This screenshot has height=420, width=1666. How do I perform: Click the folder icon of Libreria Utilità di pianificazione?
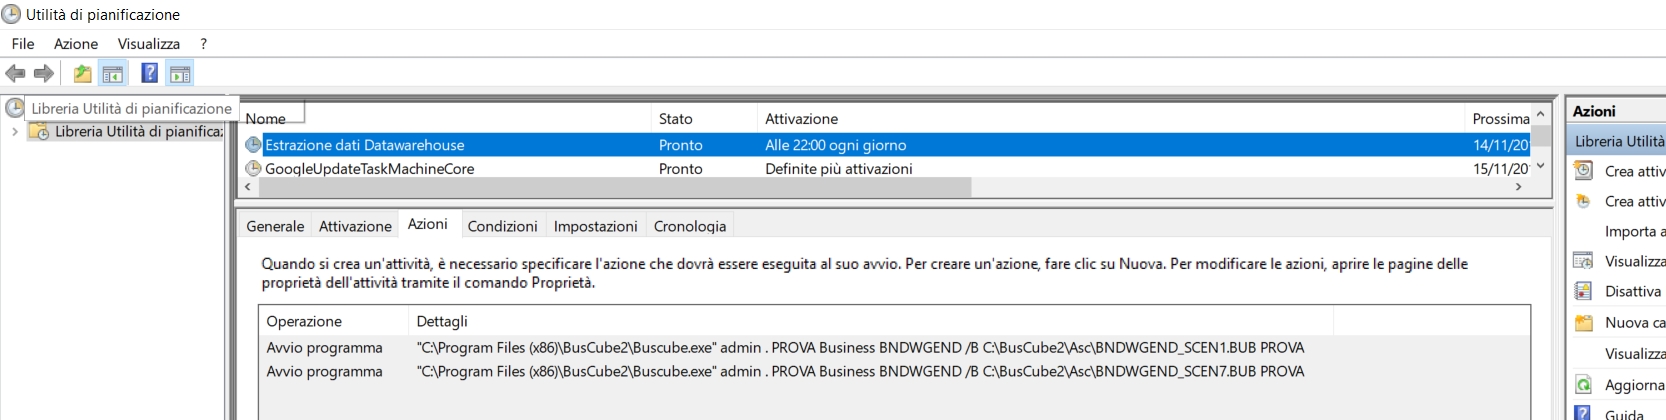[39, 131]
